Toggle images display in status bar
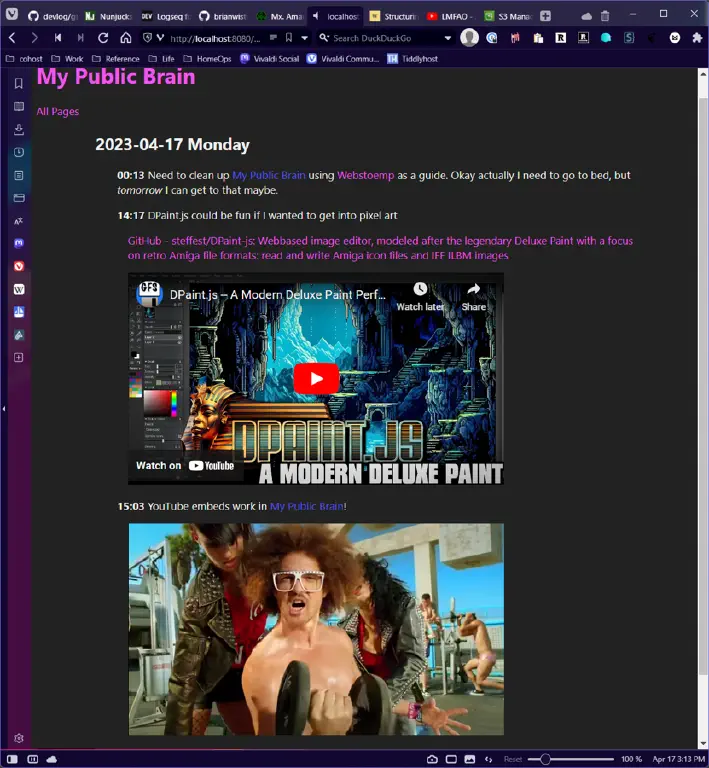The image size is (709, 768). tap(470, 759)
